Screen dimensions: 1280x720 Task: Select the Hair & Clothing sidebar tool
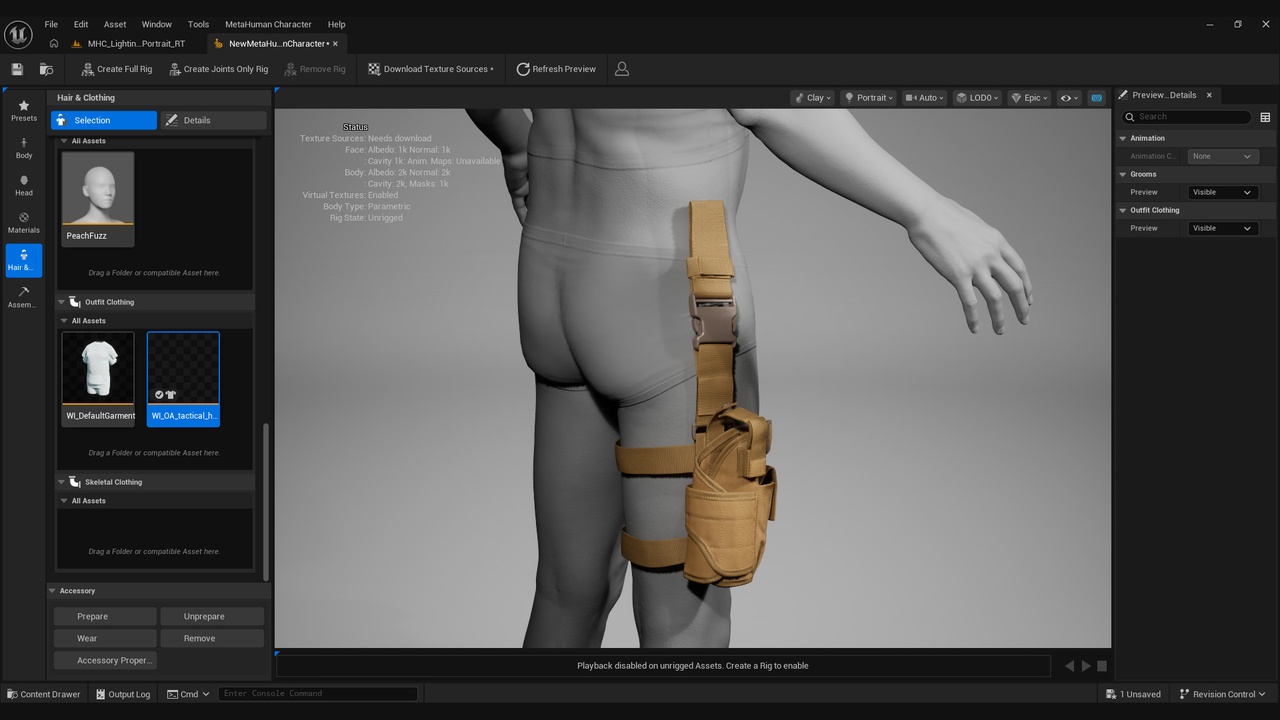click(x=24, y=260)
